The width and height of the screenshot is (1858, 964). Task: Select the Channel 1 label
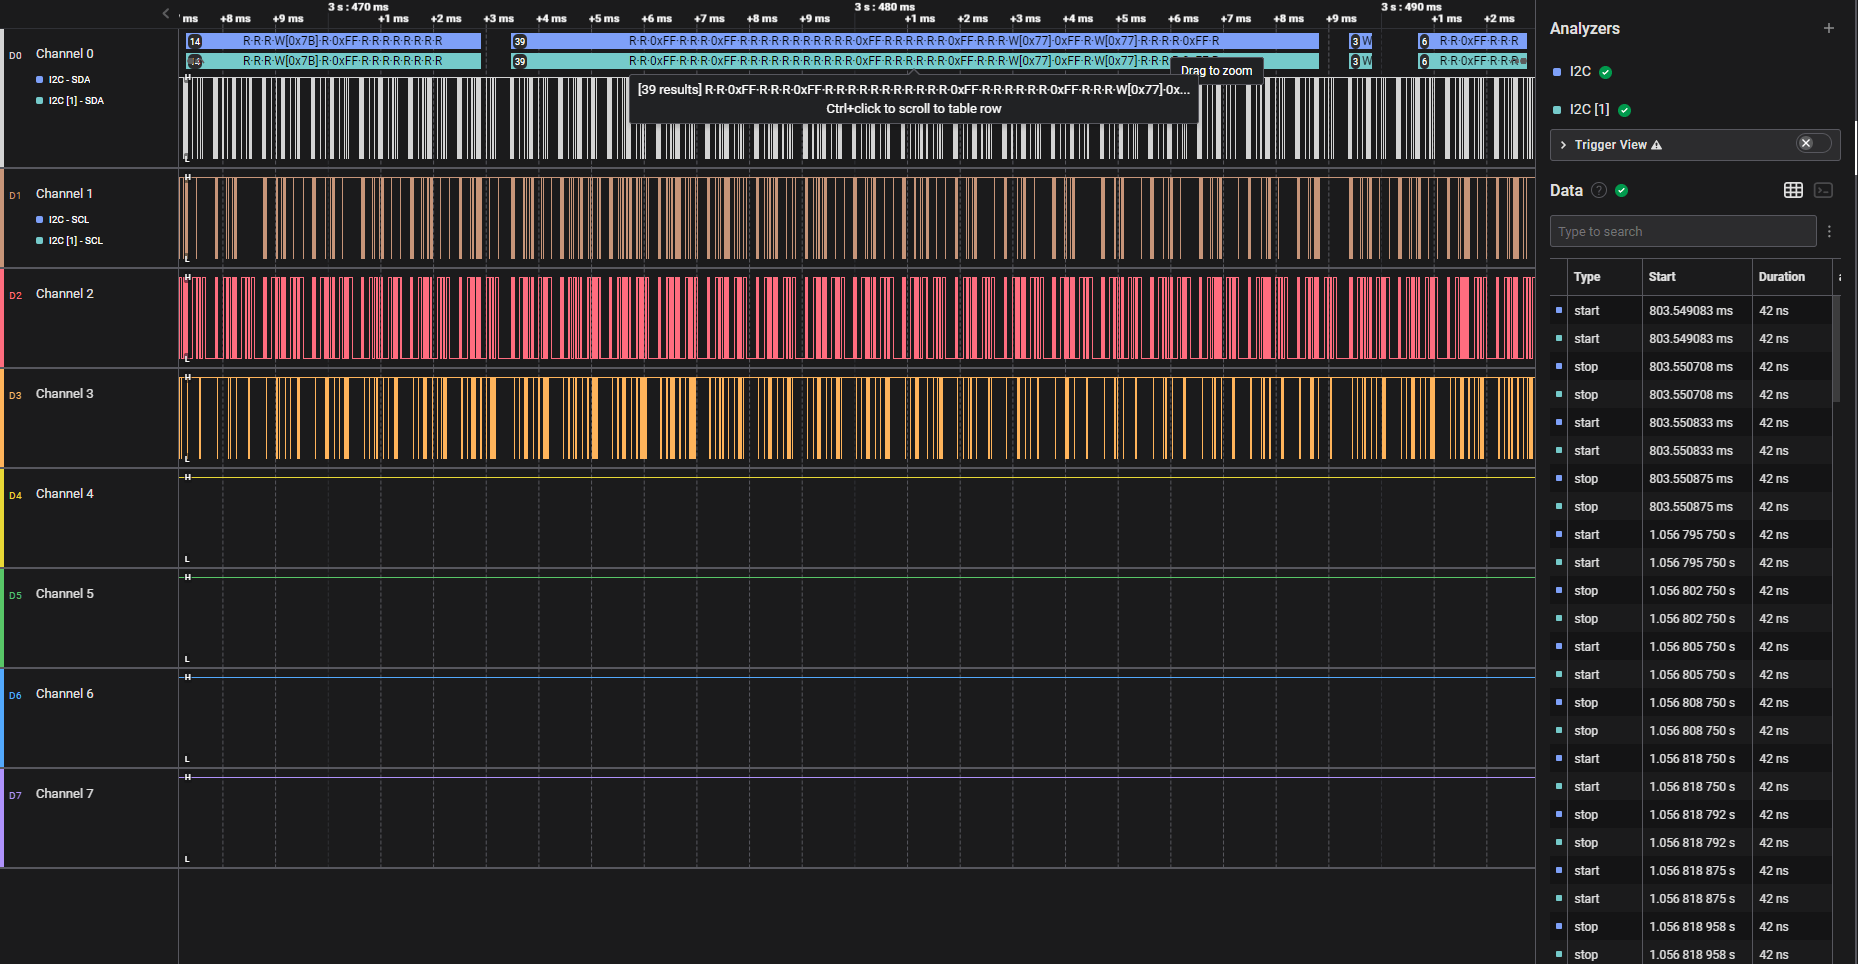[64, 194]
